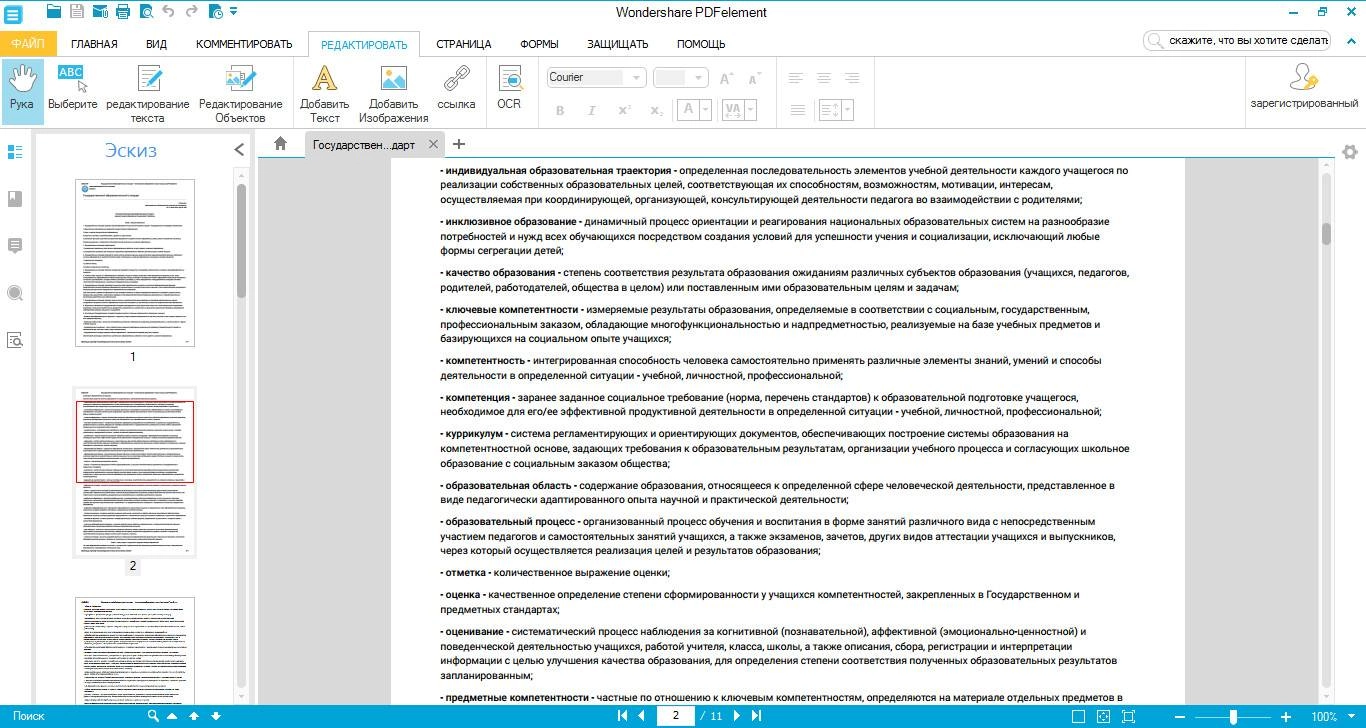Toggle justify alignment
The width and height of the screenshot is (1366, 728).
point(797,110)
